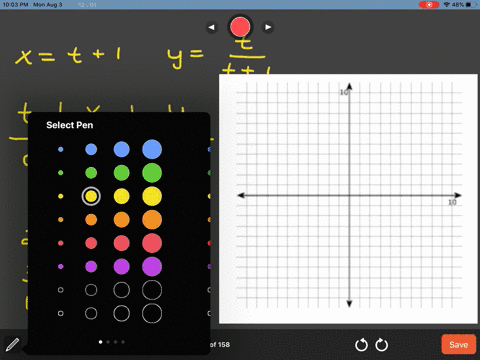
Task: Select smallest pen in bottom outlined row
Action: (61, 313)
